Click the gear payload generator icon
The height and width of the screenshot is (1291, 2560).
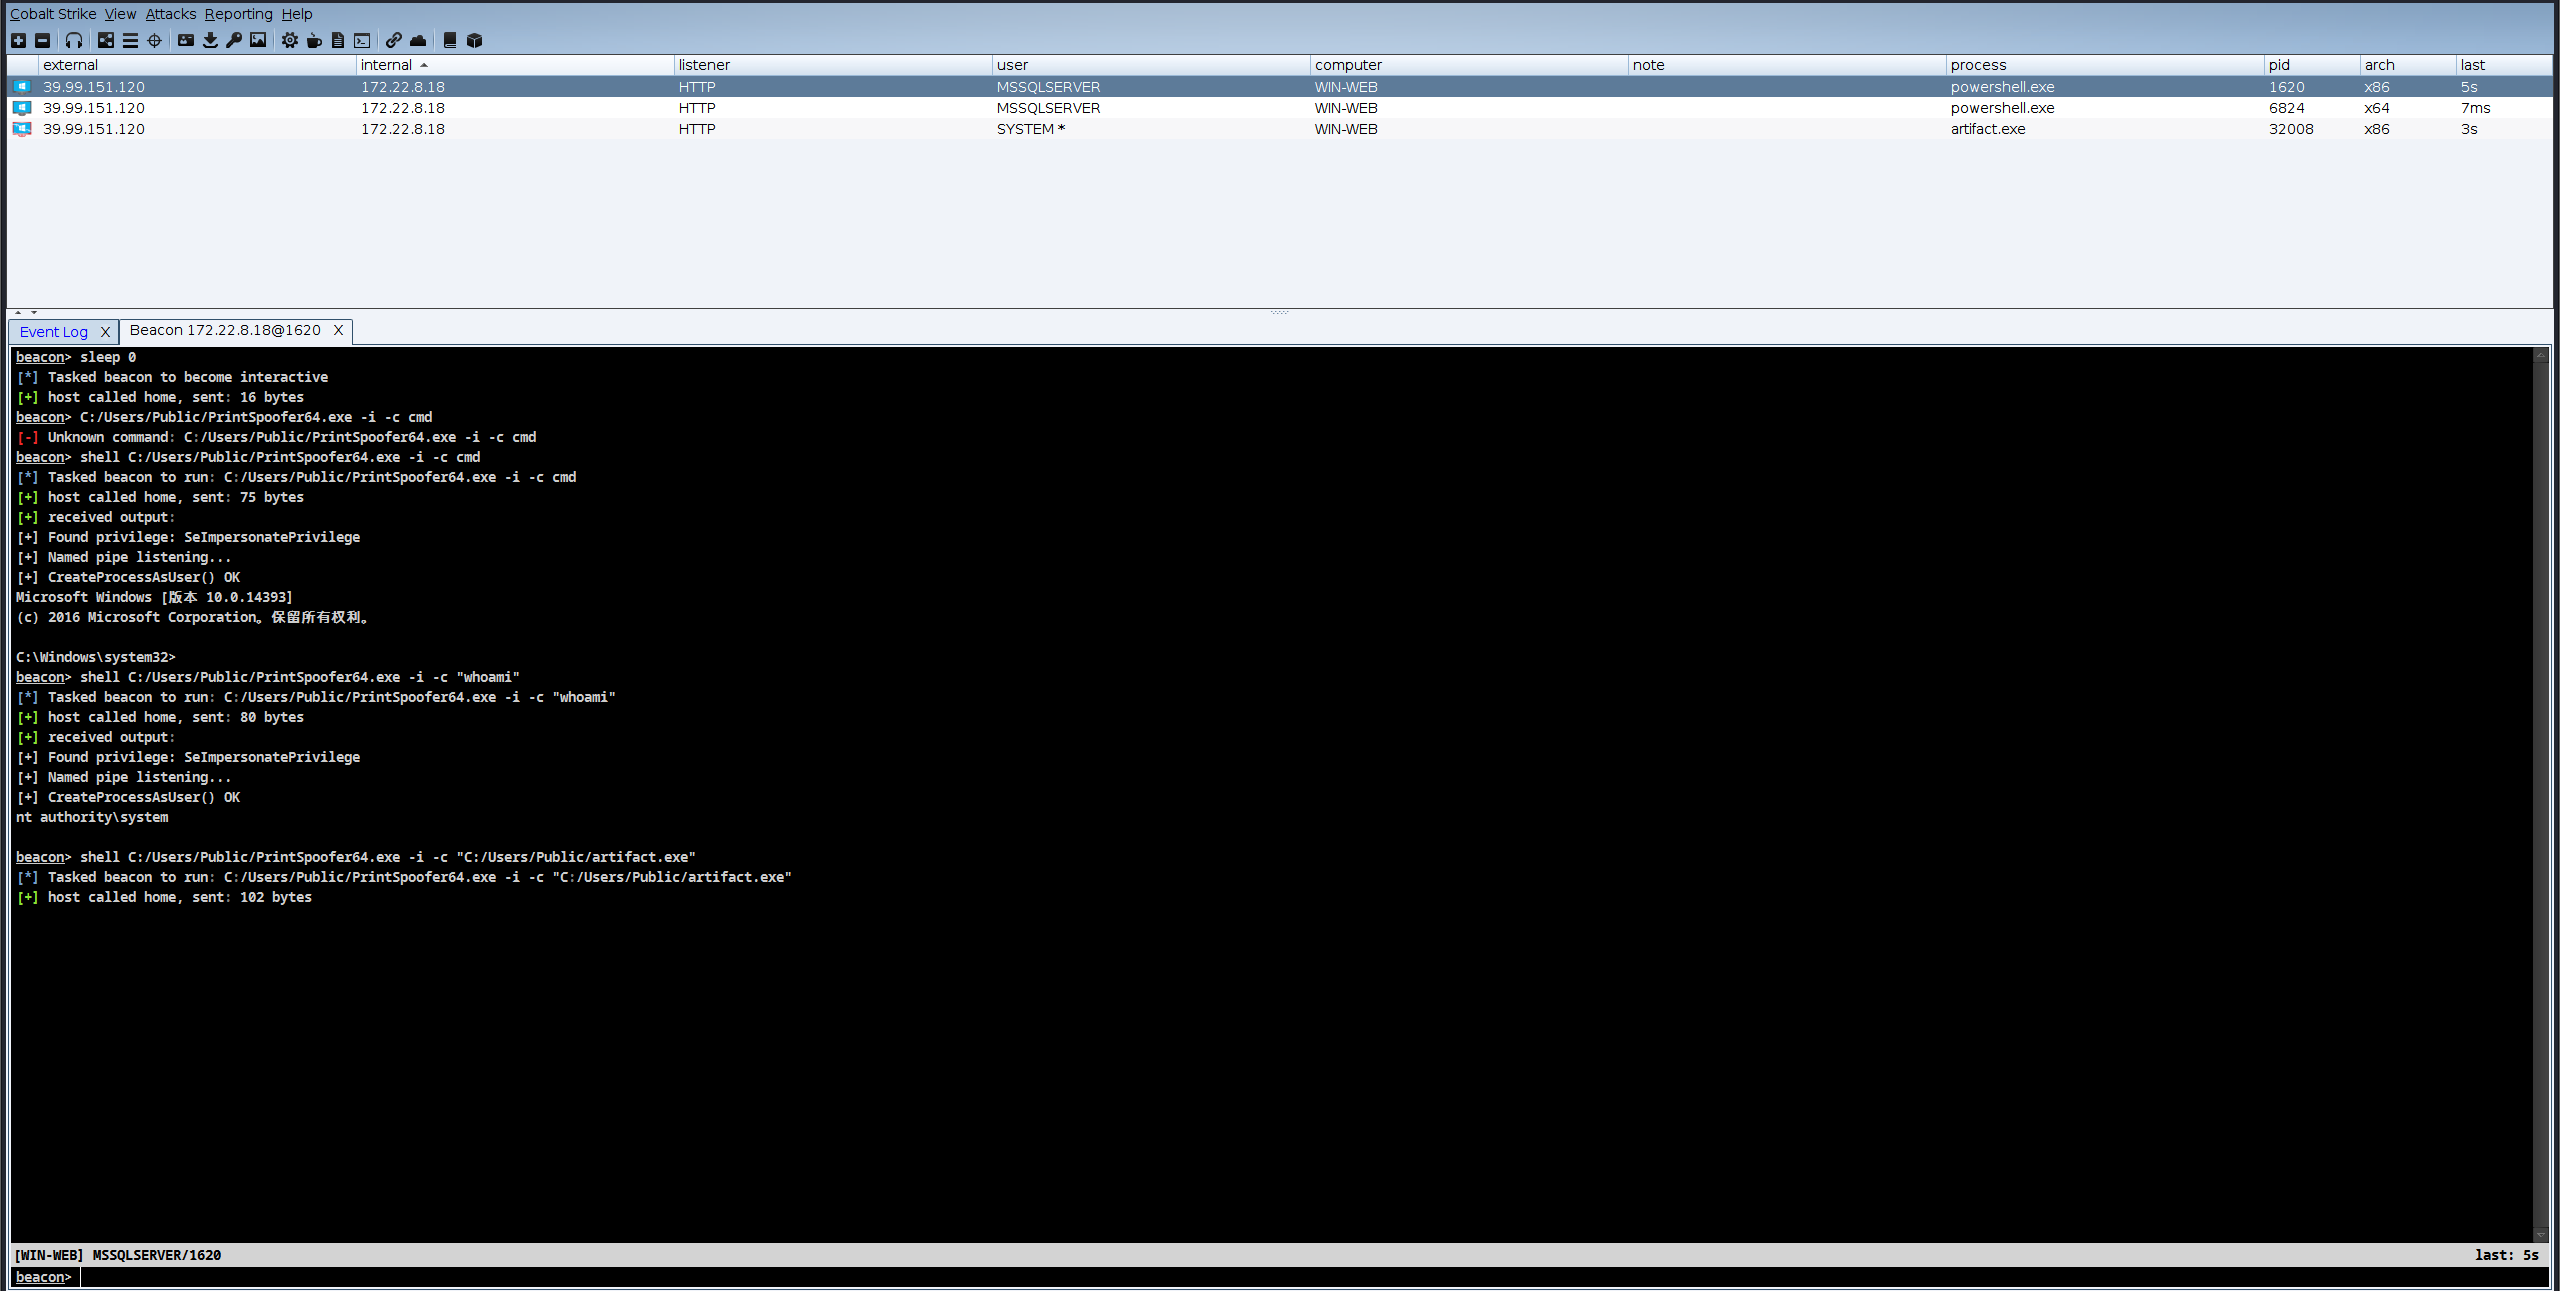[289, 40]
